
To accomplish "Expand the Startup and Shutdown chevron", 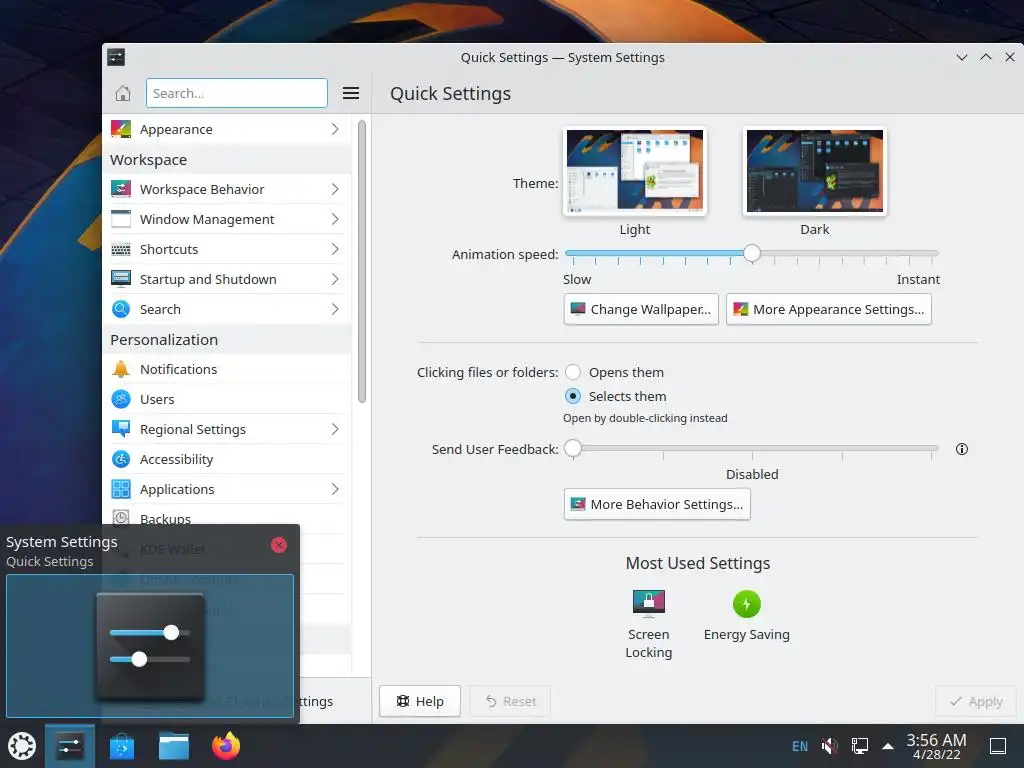I will (335, 280).
